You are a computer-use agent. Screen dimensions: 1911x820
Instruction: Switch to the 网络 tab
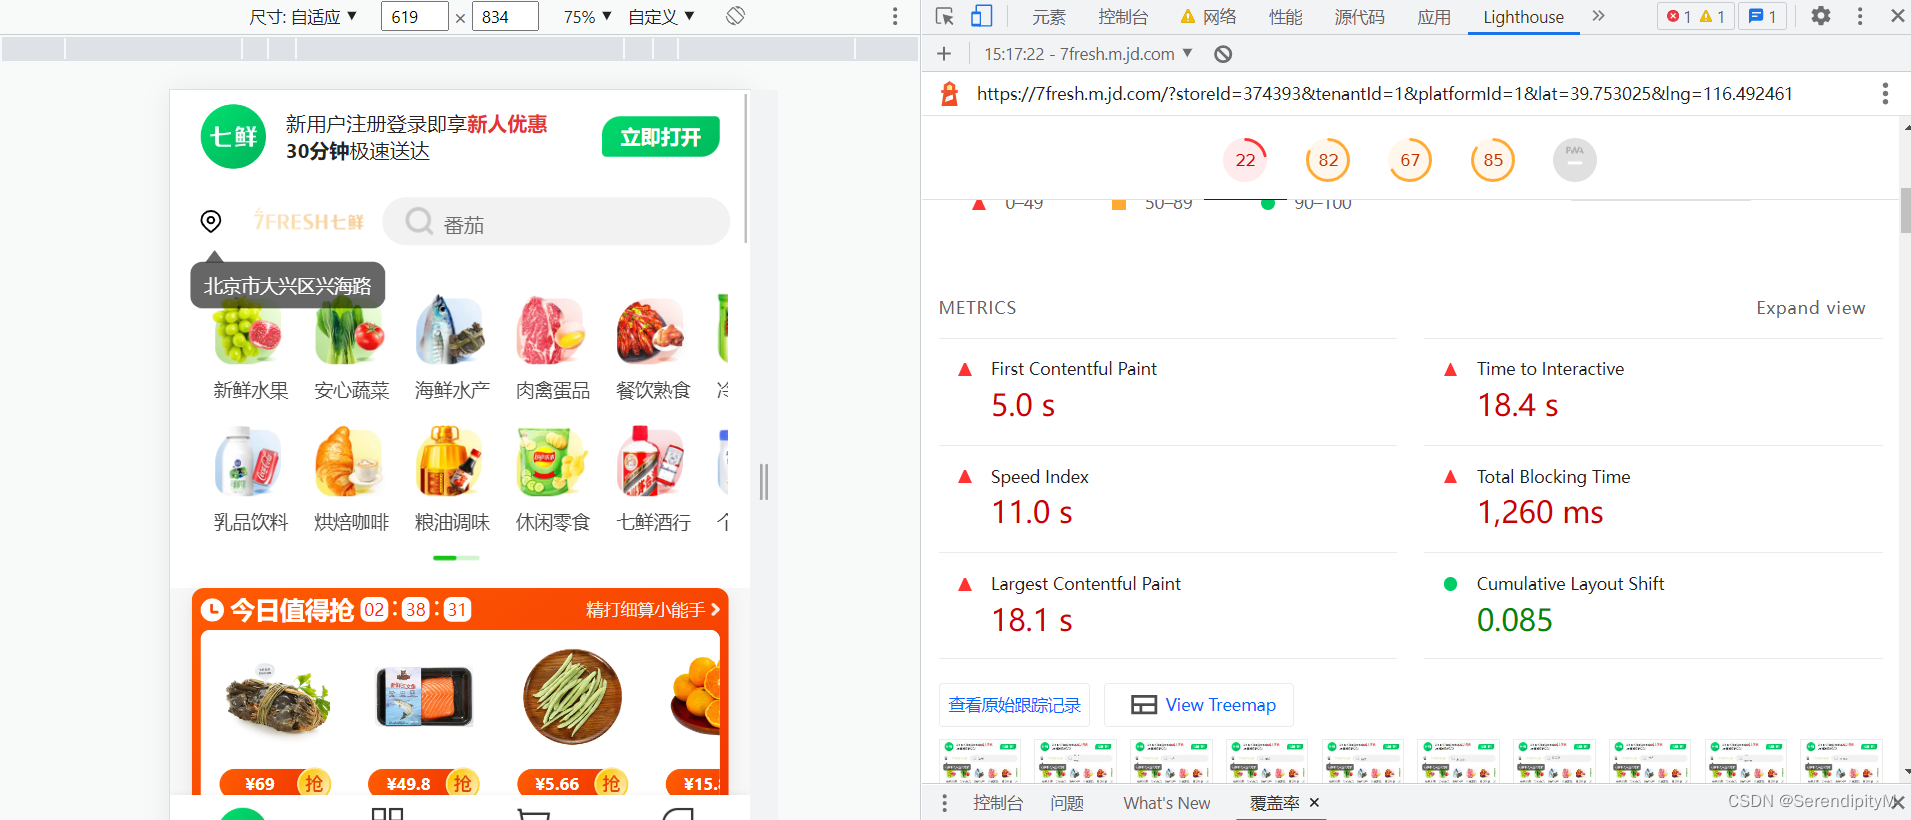tap(1209, 17)
